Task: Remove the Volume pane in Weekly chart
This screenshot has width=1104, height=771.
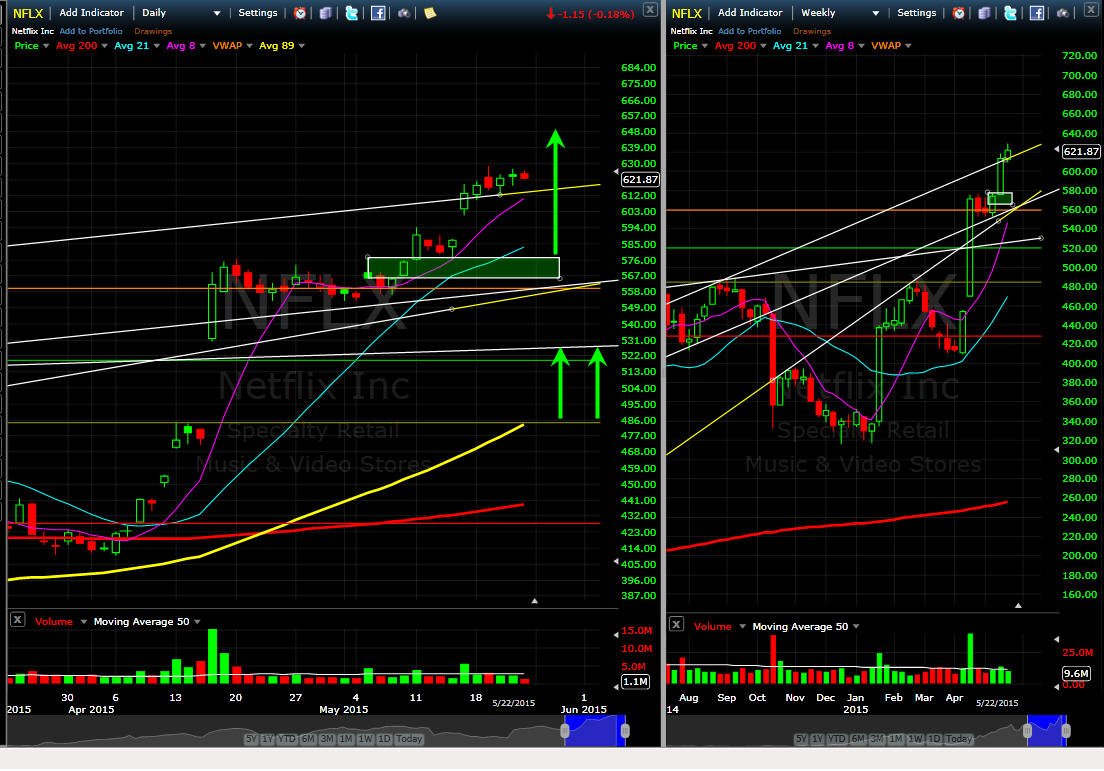Action: click(676, 624)
